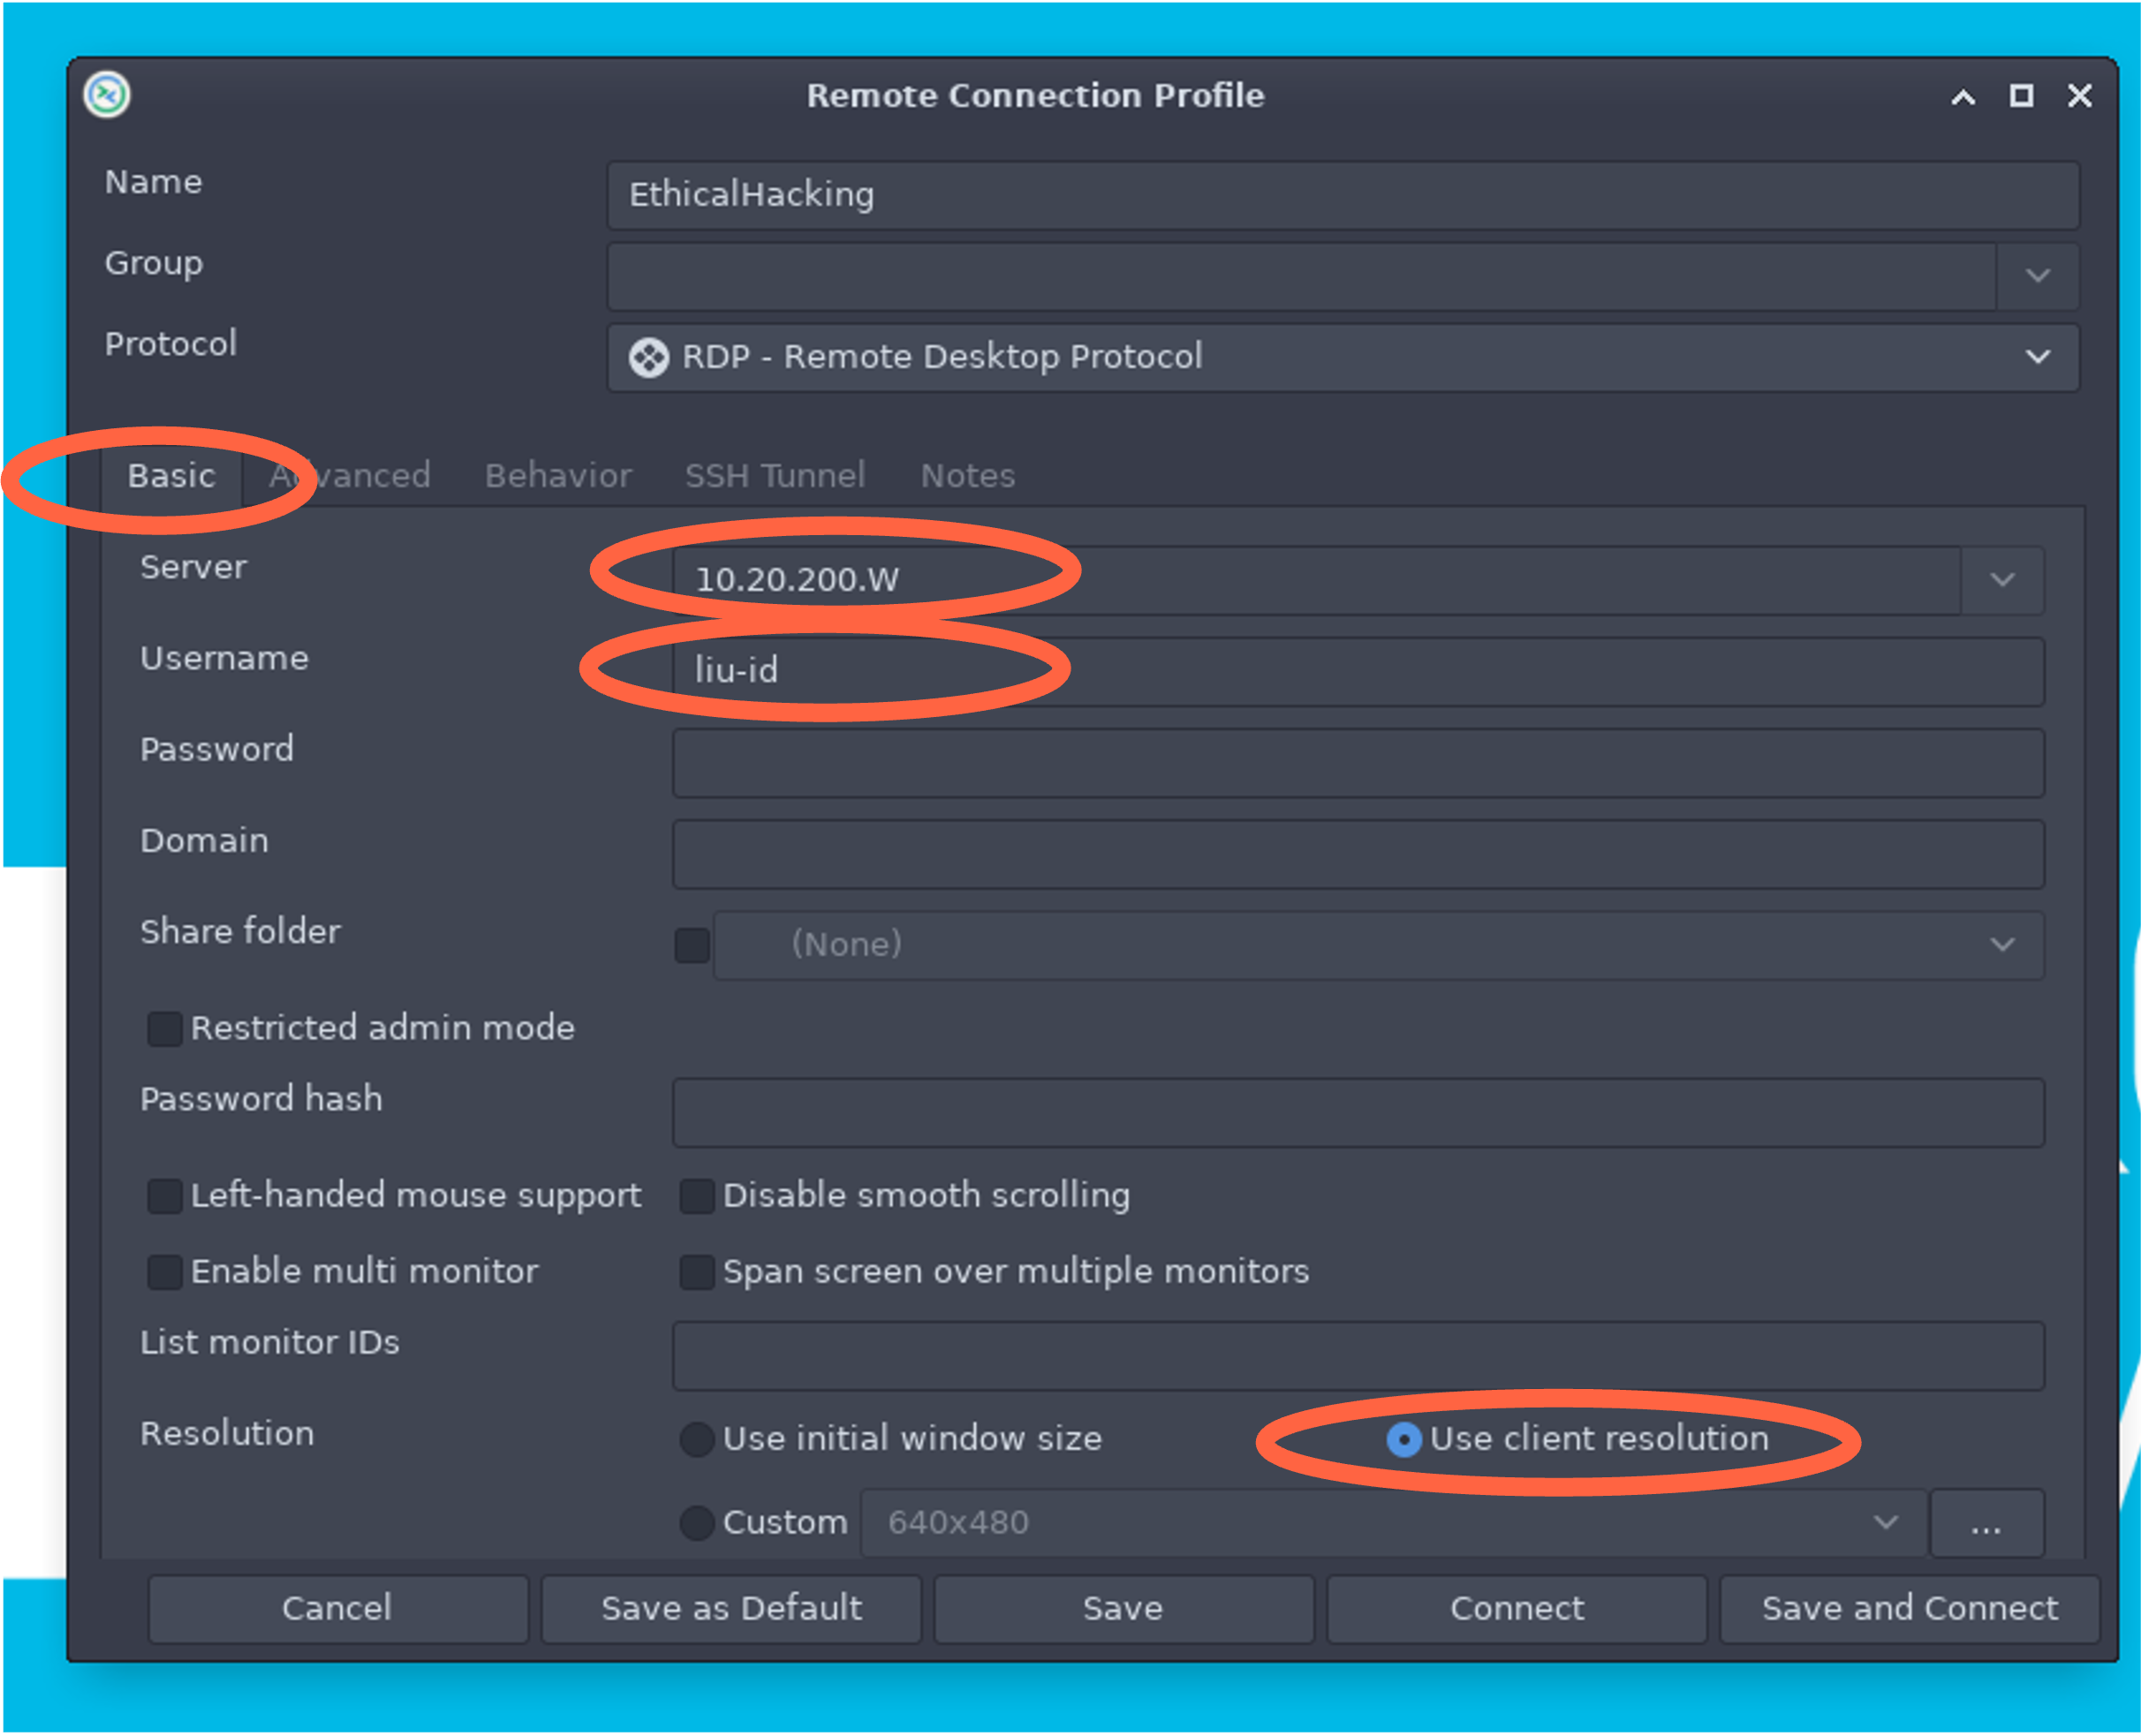Screen dimensions: 2141x1736
Task: Open the Group dropdown arrow
Action: 2036,275
